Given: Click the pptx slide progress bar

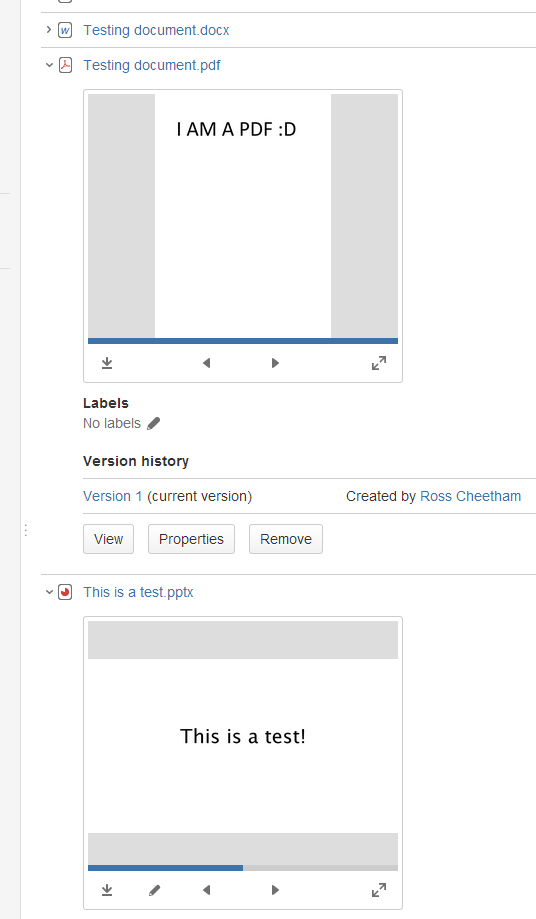Looking at the screenshot, I should pyautogui.click(x=243, y=868).
